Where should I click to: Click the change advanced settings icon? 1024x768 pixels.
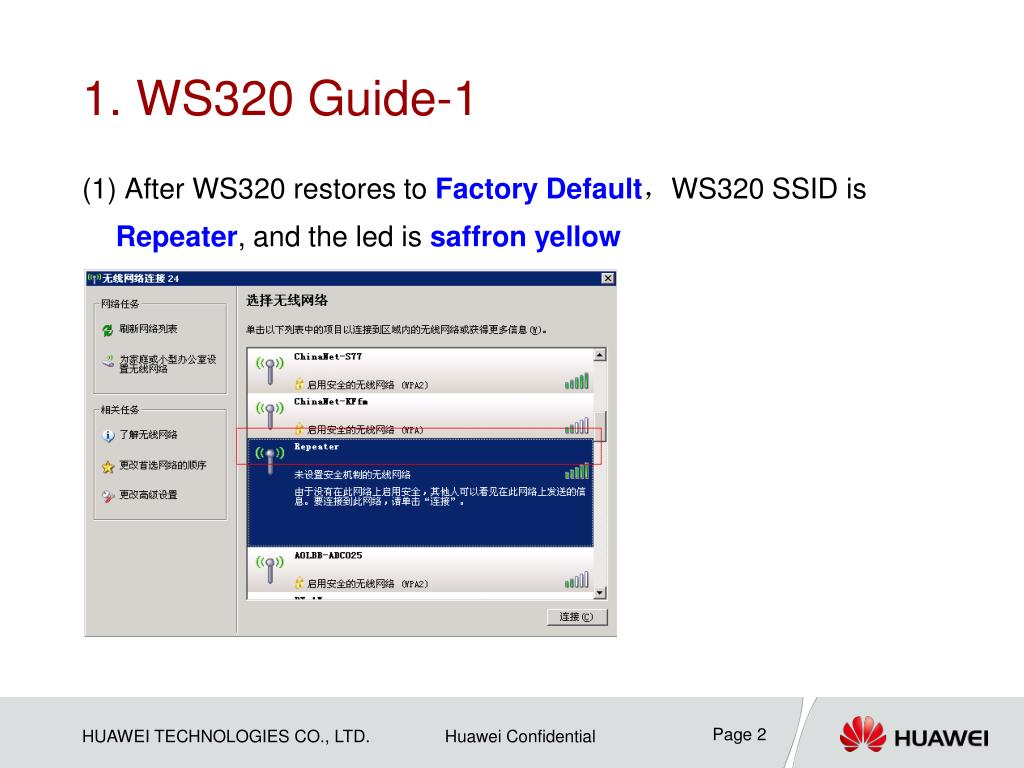[x=108, y=496]
